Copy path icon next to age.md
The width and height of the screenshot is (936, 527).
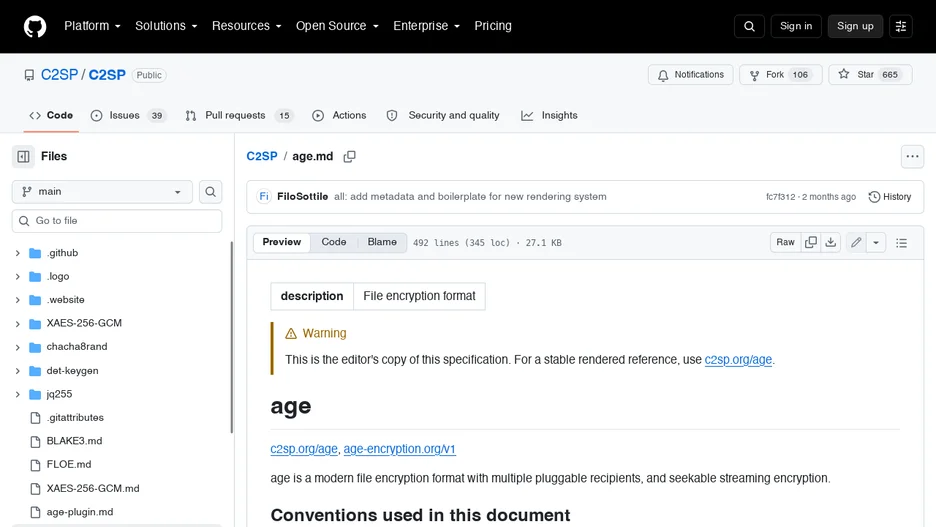tap(349, 156)
